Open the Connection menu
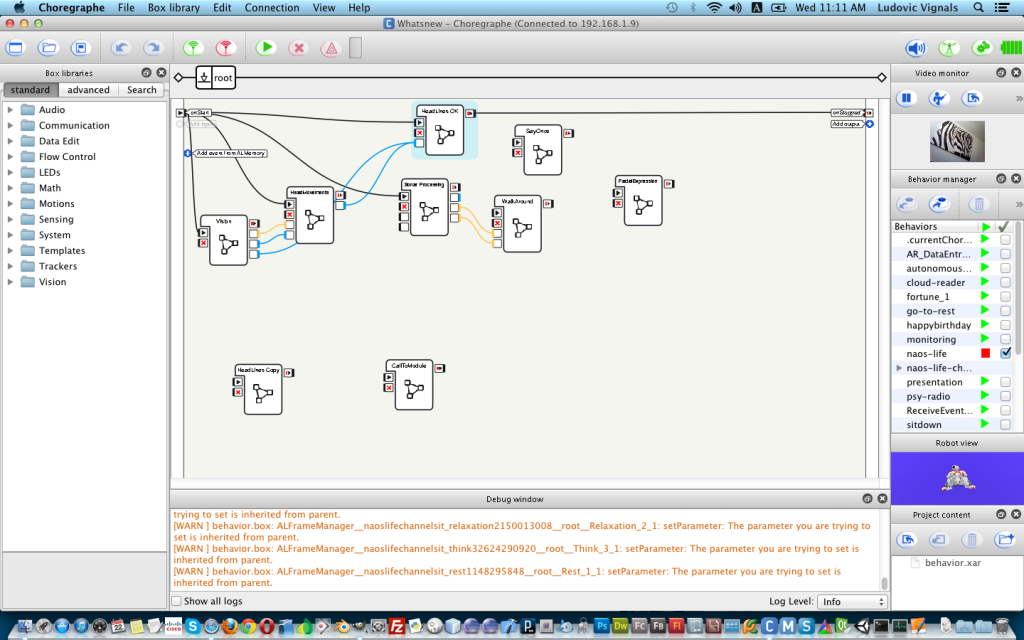 [x=272, y=8]
